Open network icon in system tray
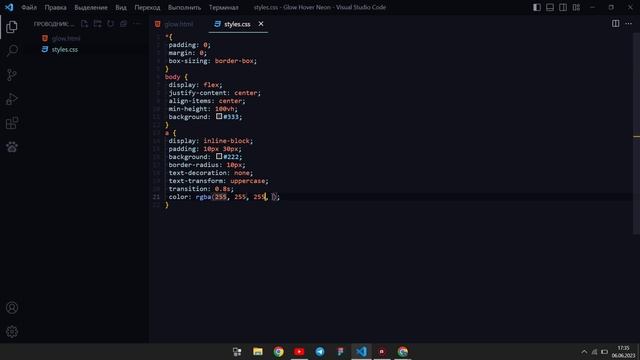 pyautogui.click(x=595, y=352)
